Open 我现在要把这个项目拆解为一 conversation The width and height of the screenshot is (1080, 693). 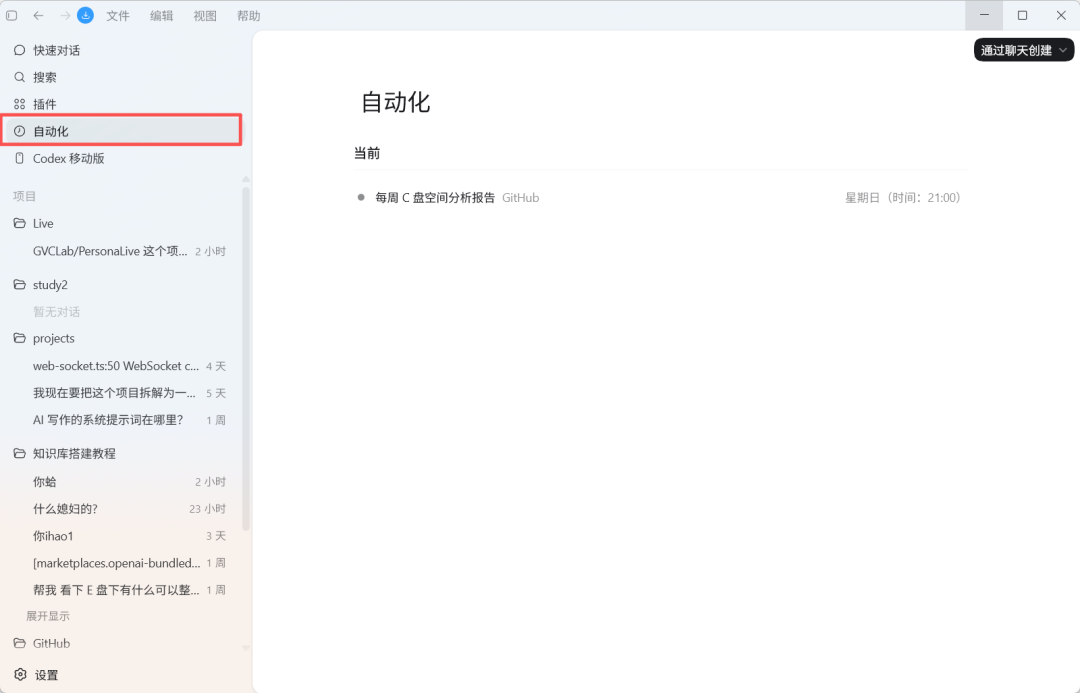tap(123, 393)
